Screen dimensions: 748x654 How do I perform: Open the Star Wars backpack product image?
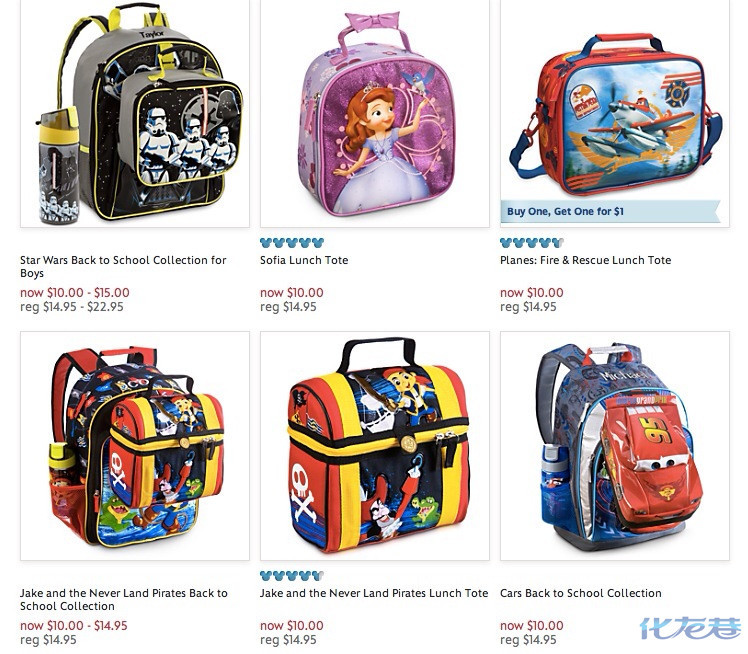click(135, 113)
